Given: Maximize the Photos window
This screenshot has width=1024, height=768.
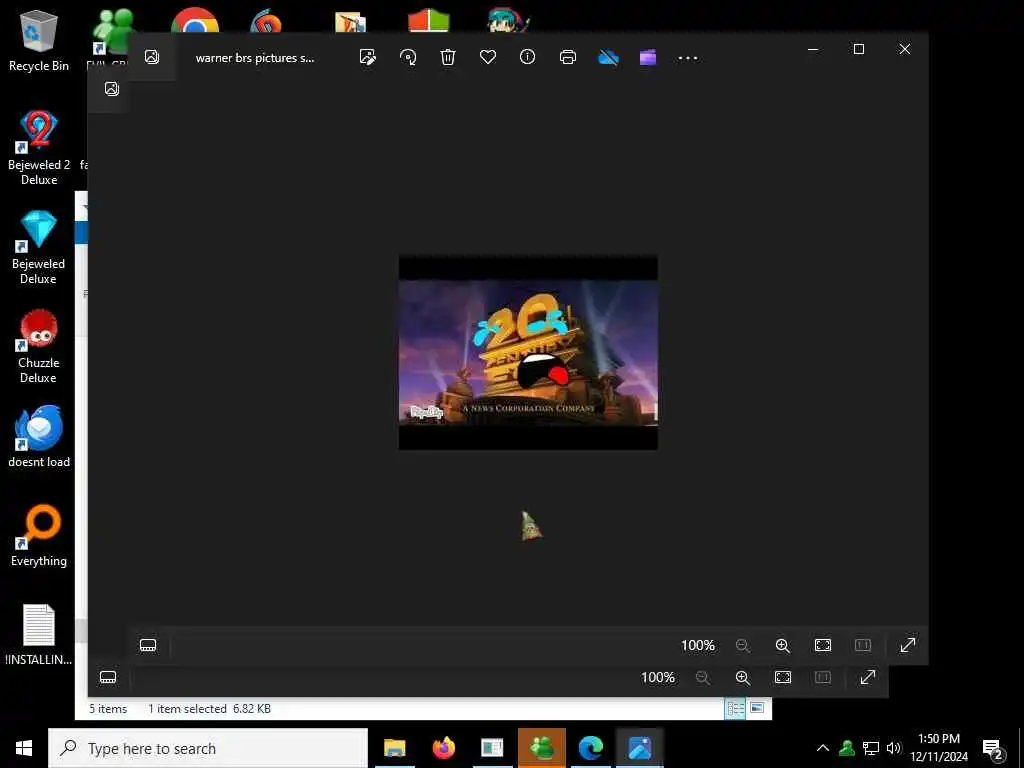Looking at the screenshot, I should click(859, 49).
